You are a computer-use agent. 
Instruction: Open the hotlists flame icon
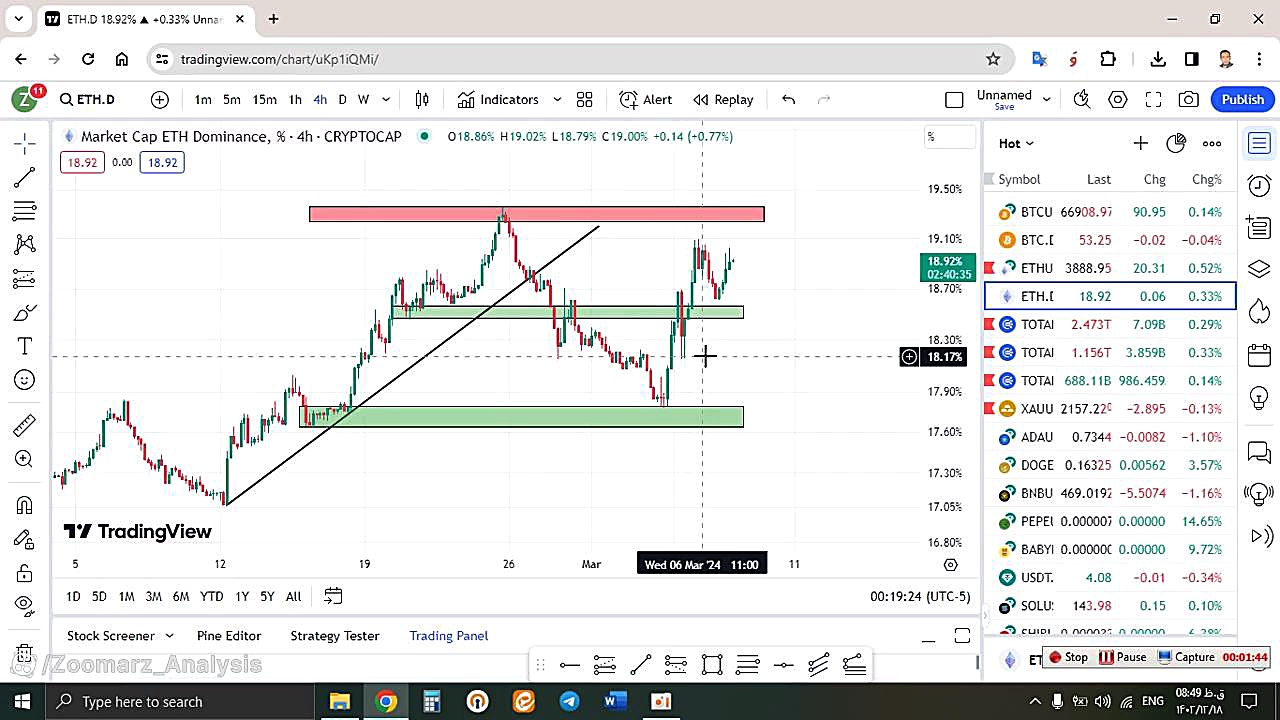(1259, 312)
